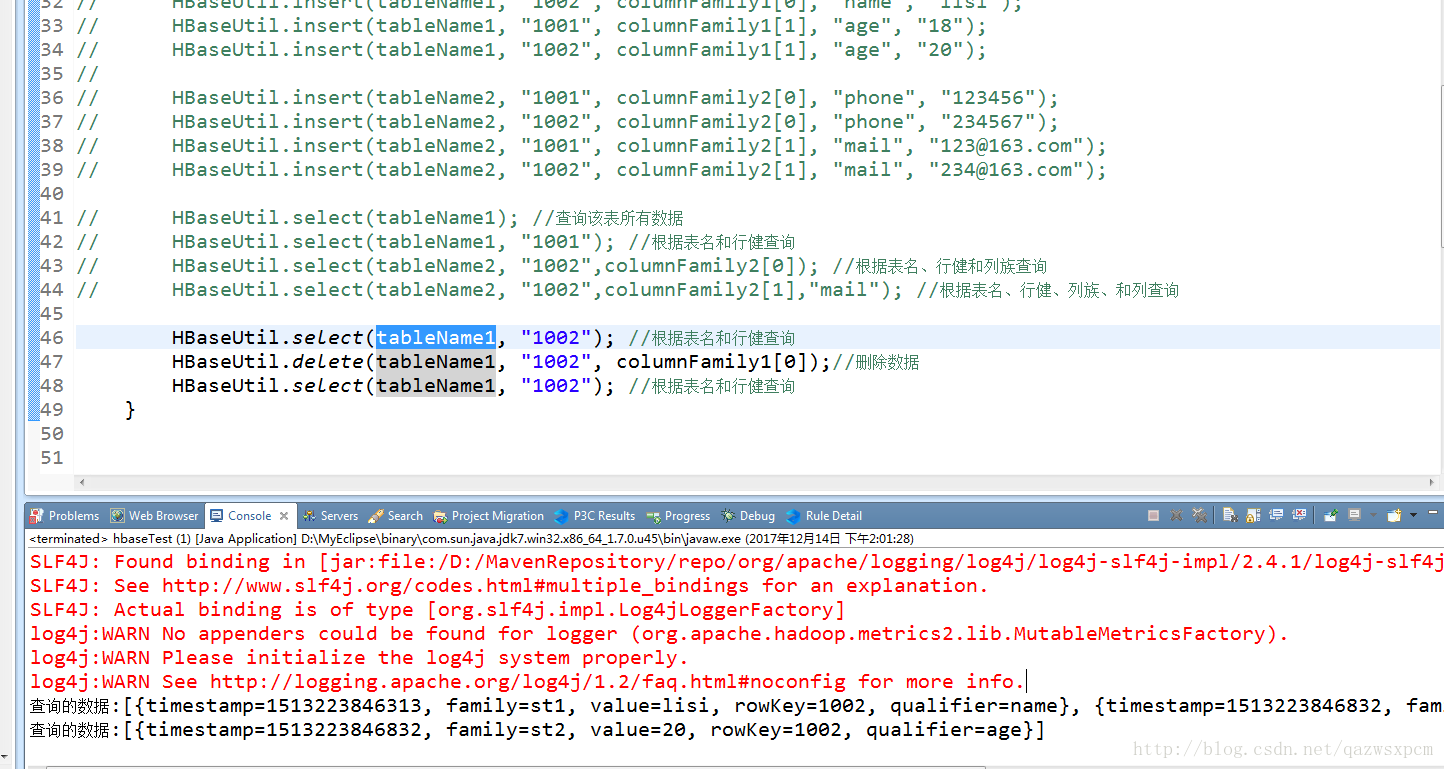Image resolution: width=1444 pixels, height=769 pixels.
Task: Click the SLF4J Actual binding console line
Action: 437,610
